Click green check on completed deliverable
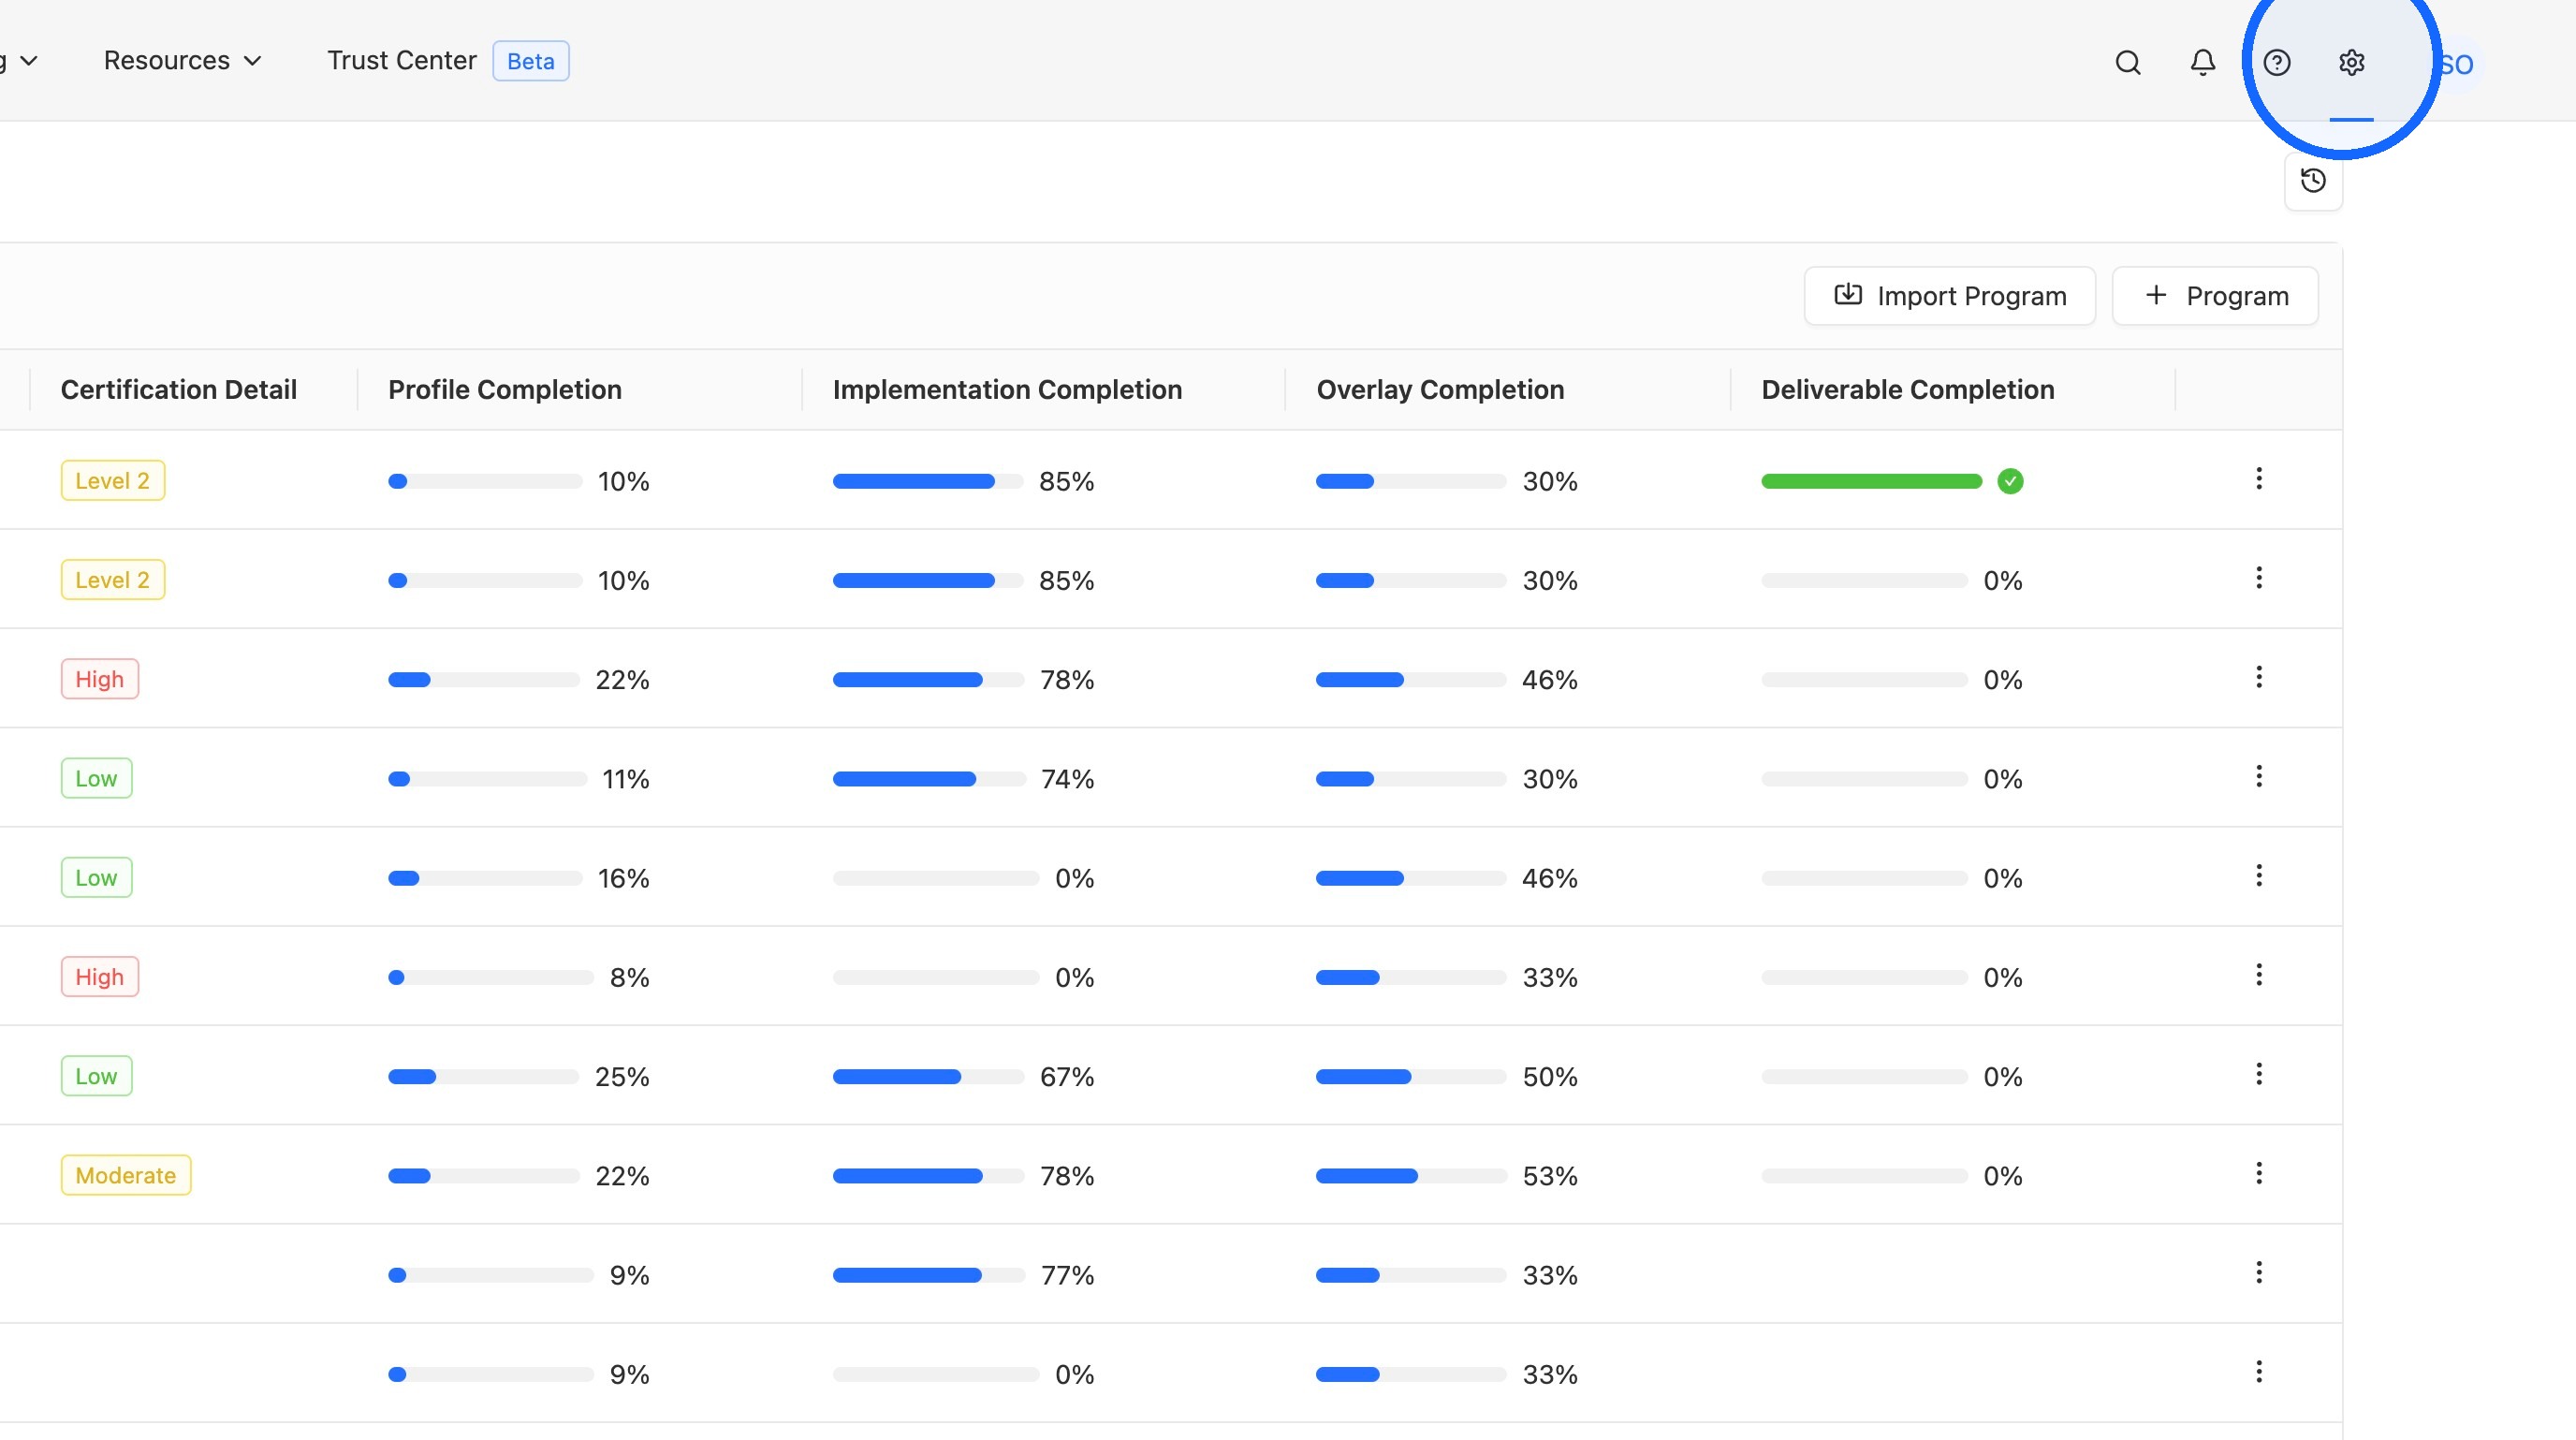This screenshot has width=2576, height=1440. (x=2010, y=481)
